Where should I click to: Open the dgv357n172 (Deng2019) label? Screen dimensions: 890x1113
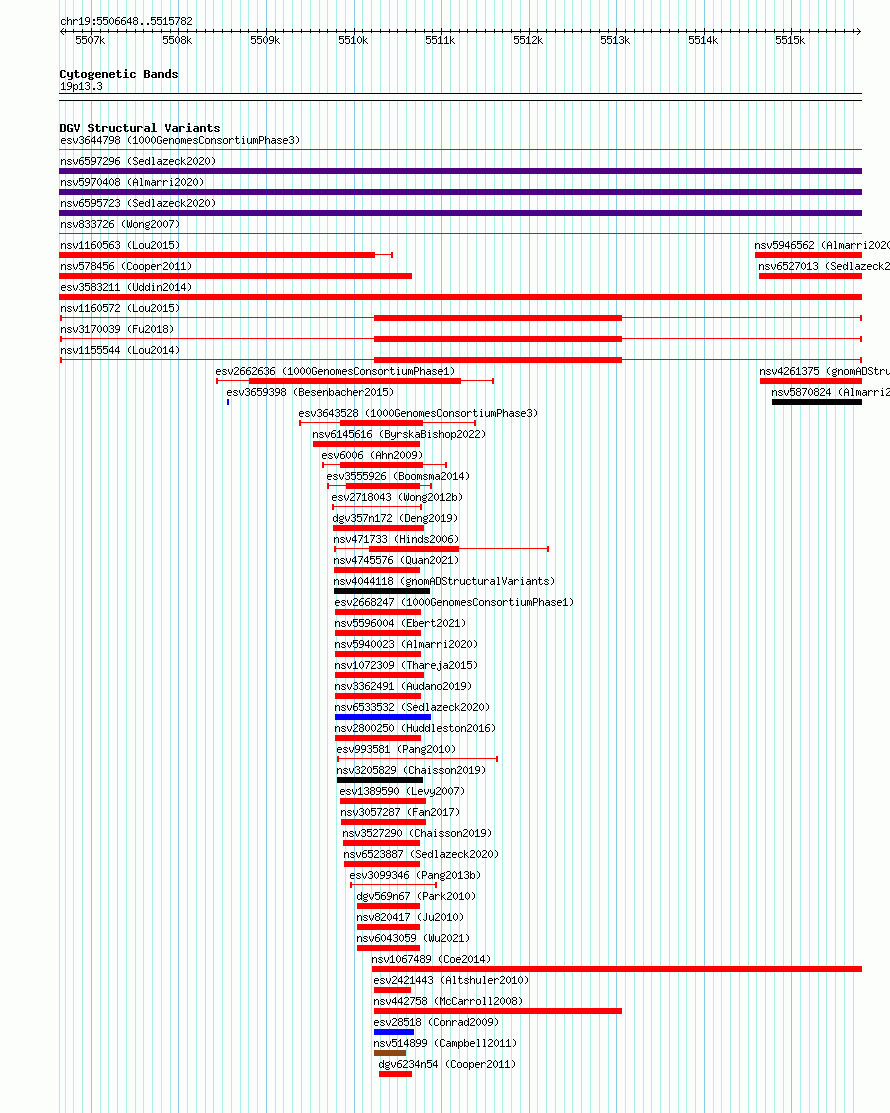pyautogui.click(x=395, y=518)
